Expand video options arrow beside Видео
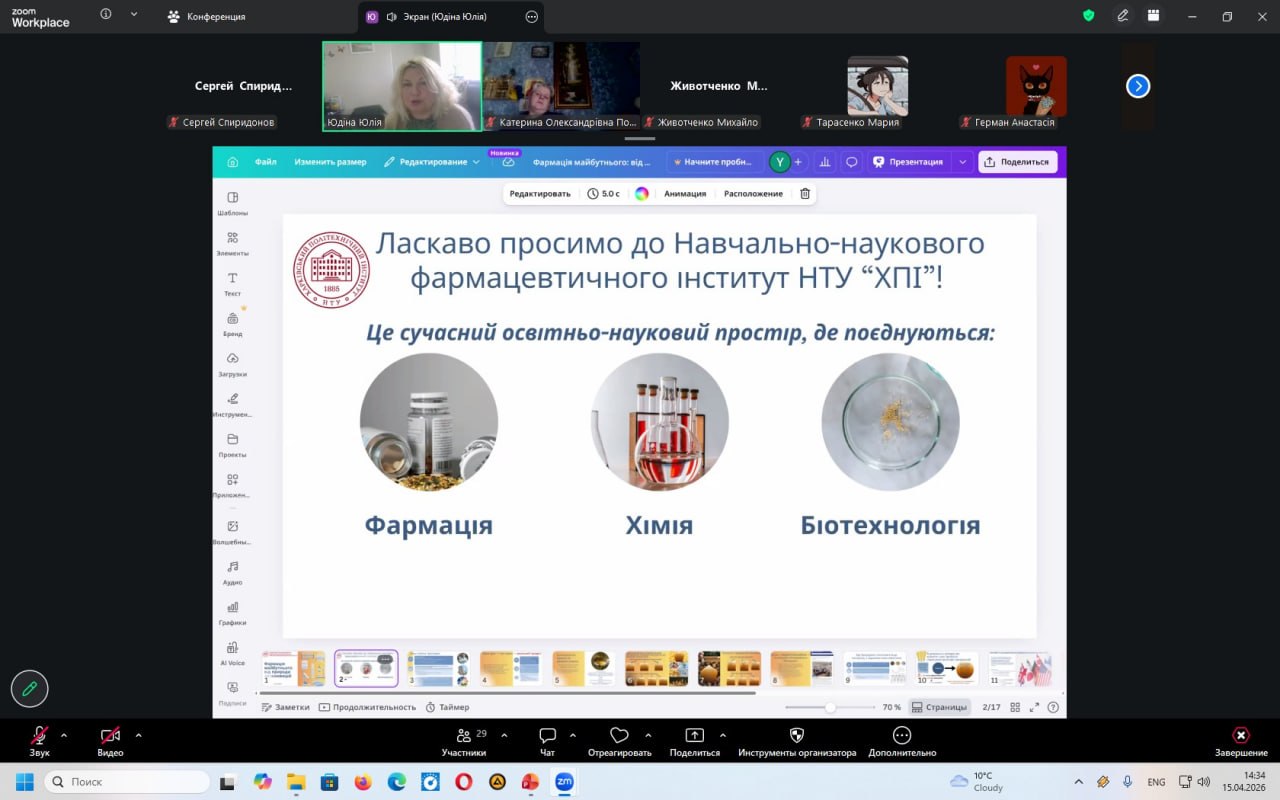Image resolution: width=1280 pixels, height=800 pixels. point(138,735)
